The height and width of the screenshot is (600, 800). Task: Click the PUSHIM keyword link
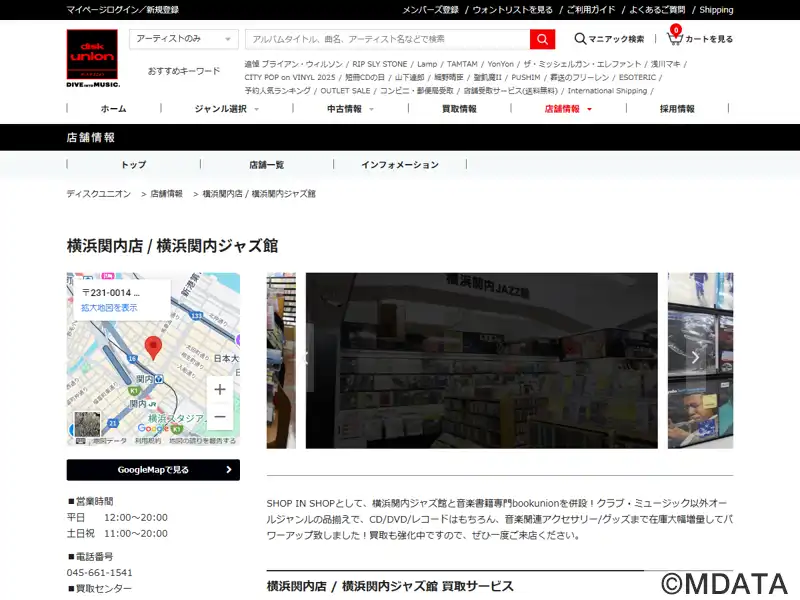click(526, 77)
